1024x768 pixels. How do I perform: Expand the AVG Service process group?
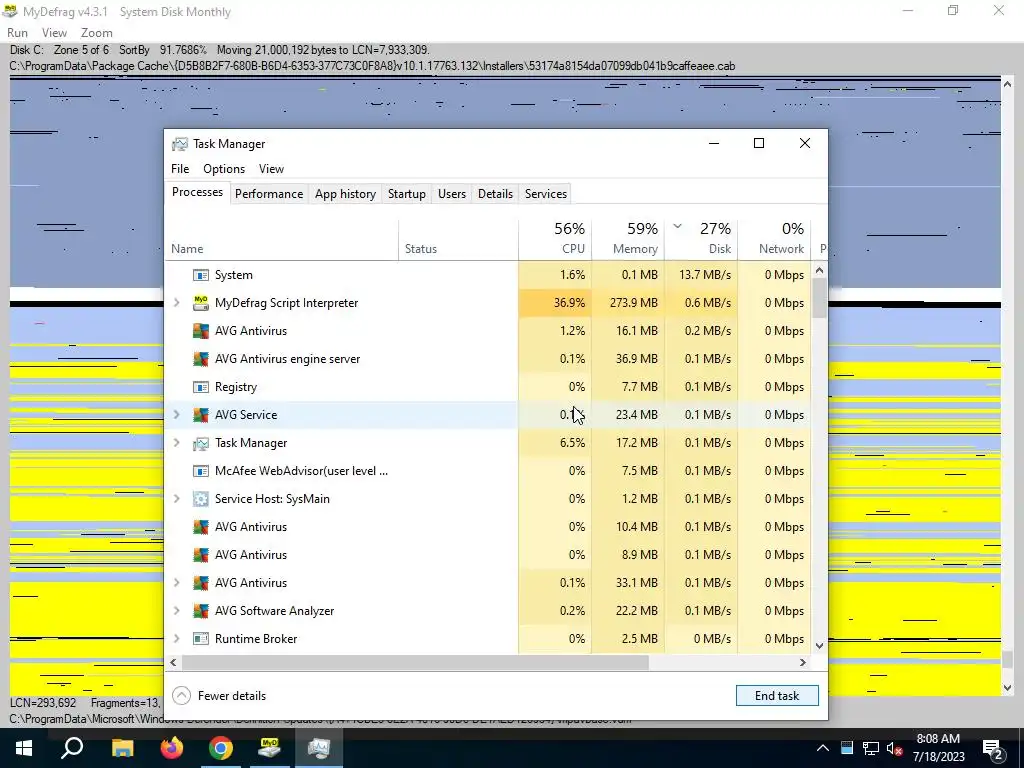[176, 415]
